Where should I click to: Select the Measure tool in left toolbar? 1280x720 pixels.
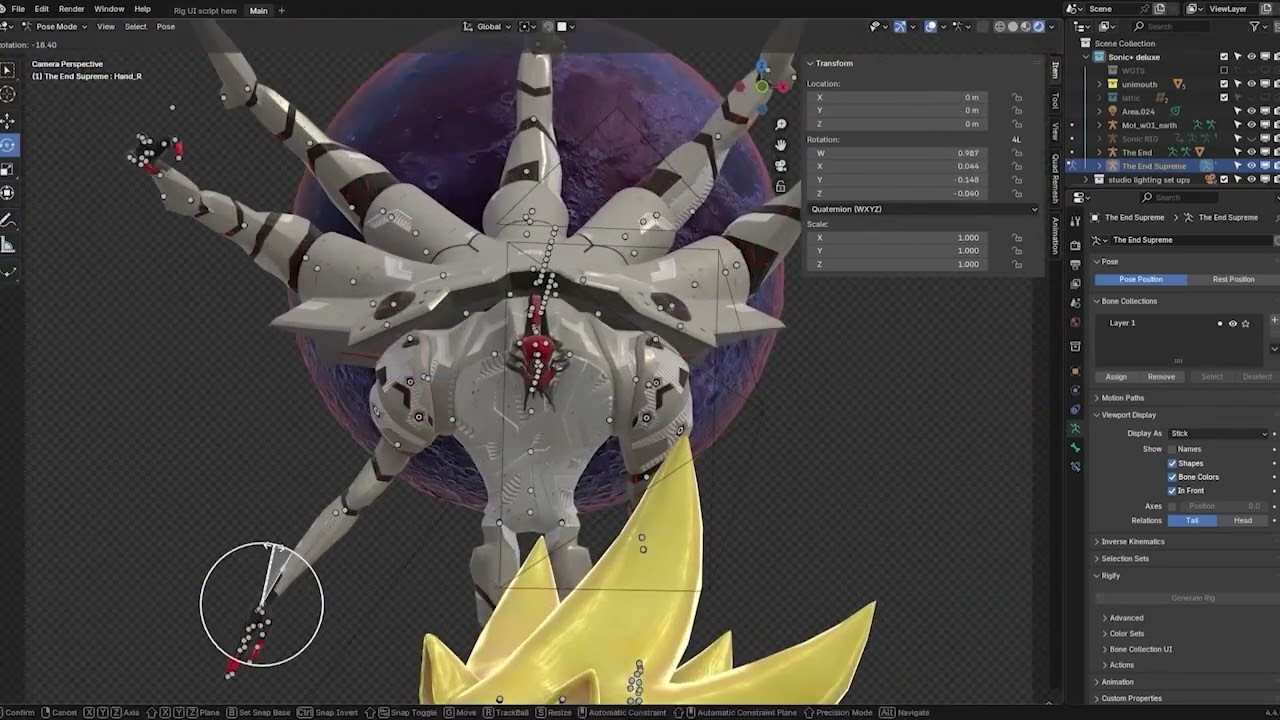tap(7, 245)
